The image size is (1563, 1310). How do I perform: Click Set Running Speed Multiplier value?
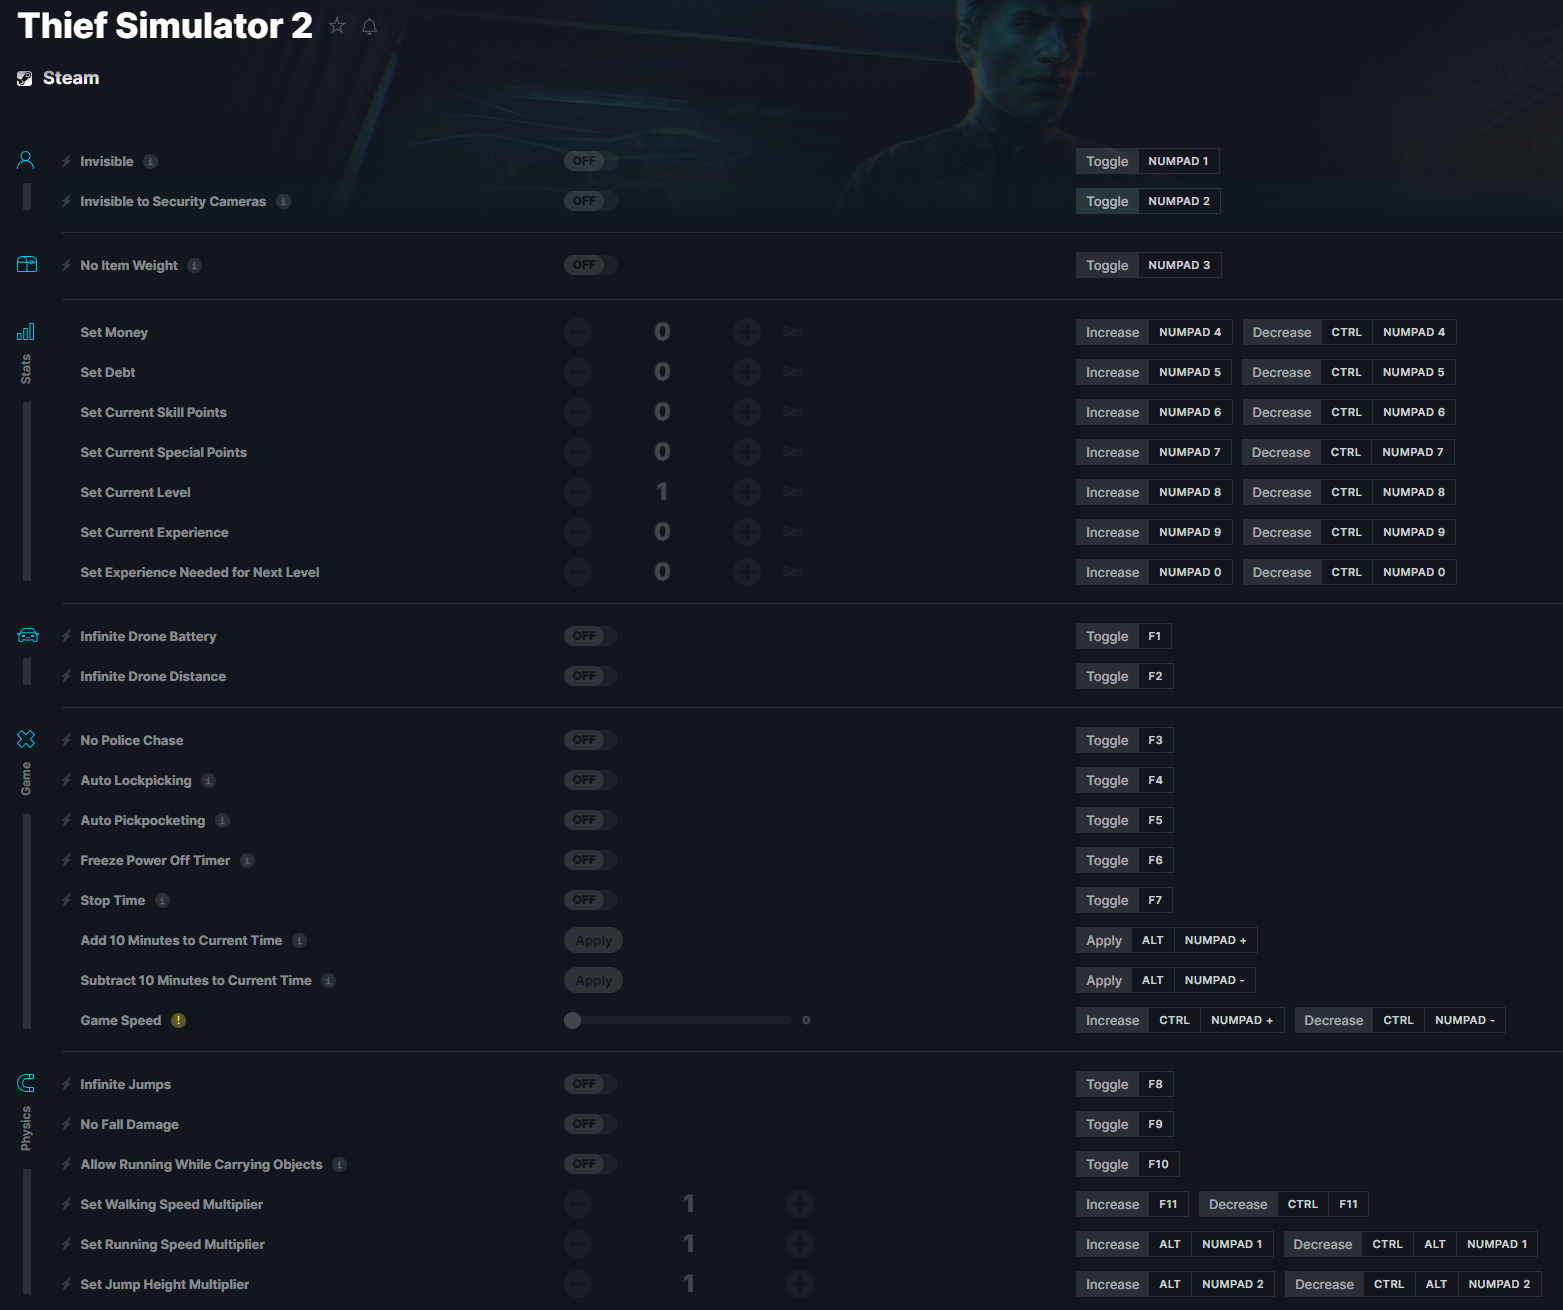(x=688, y=1244)
